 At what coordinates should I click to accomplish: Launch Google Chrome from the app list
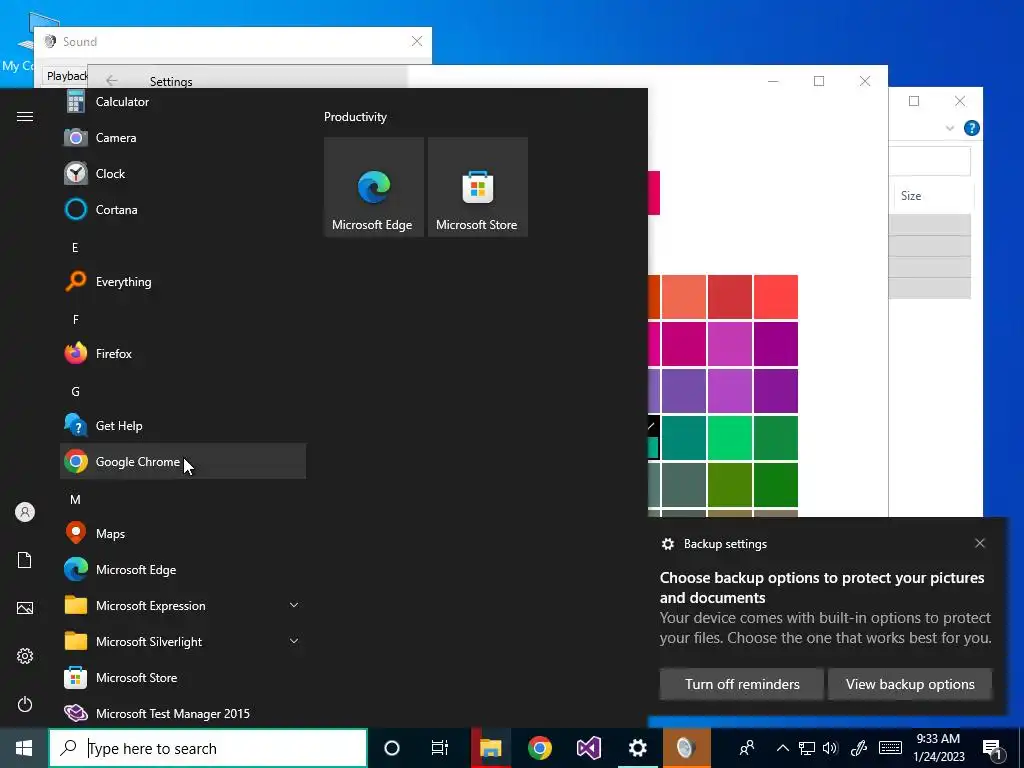[183, 462]
